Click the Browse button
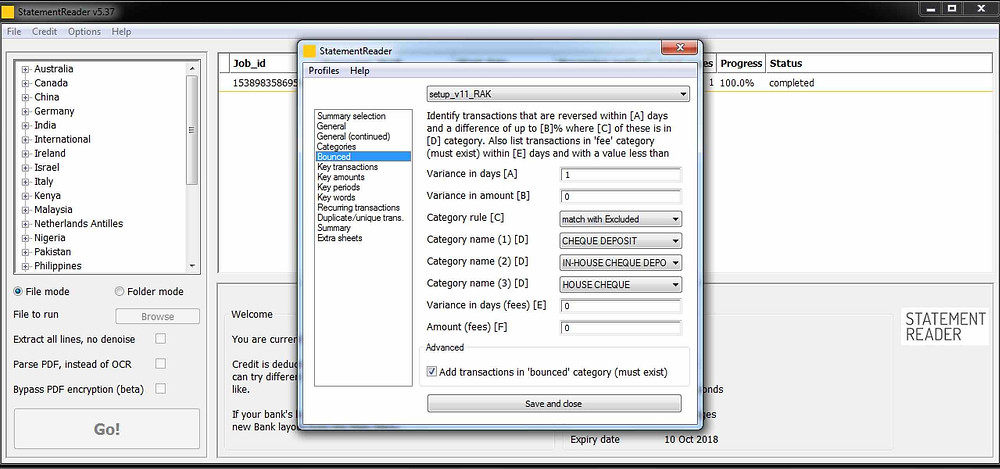1000x469 pixels. [158, 316]
